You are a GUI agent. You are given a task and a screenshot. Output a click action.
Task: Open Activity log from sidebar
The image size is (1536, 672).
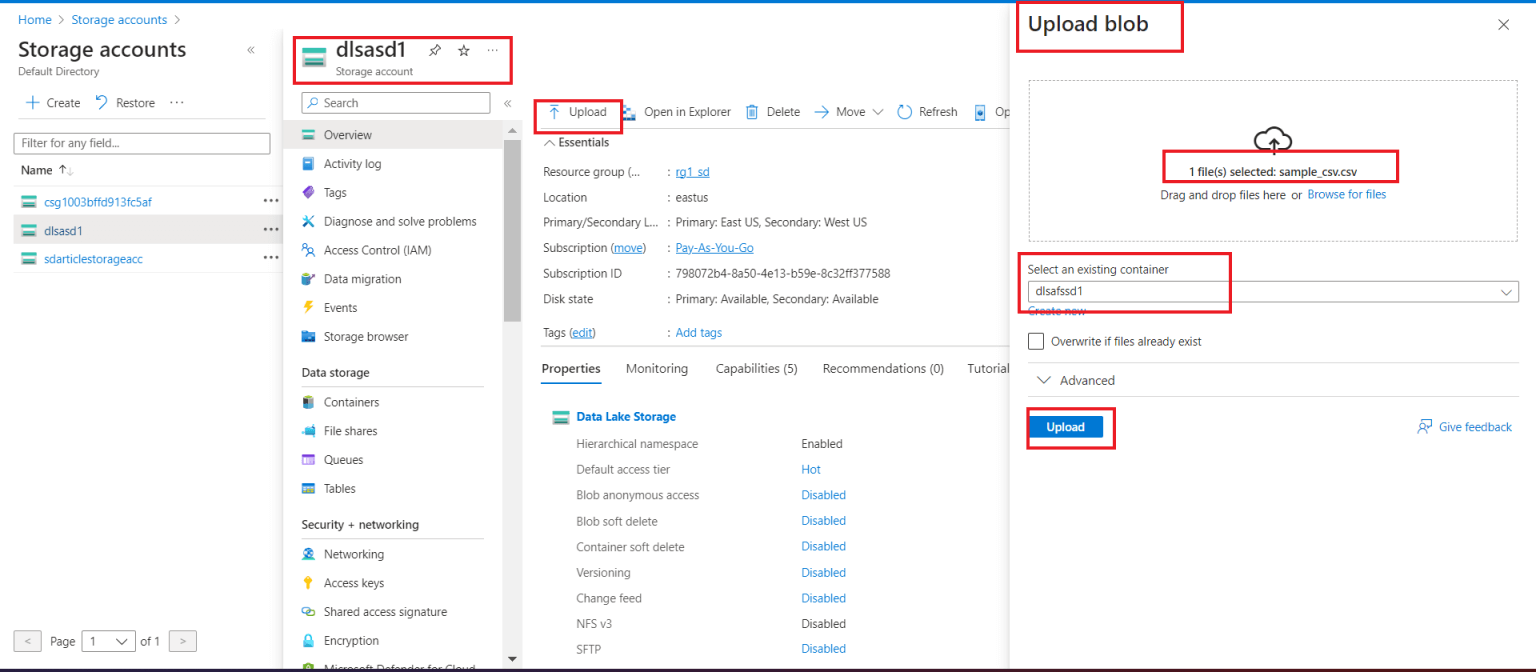coord(352,164)
